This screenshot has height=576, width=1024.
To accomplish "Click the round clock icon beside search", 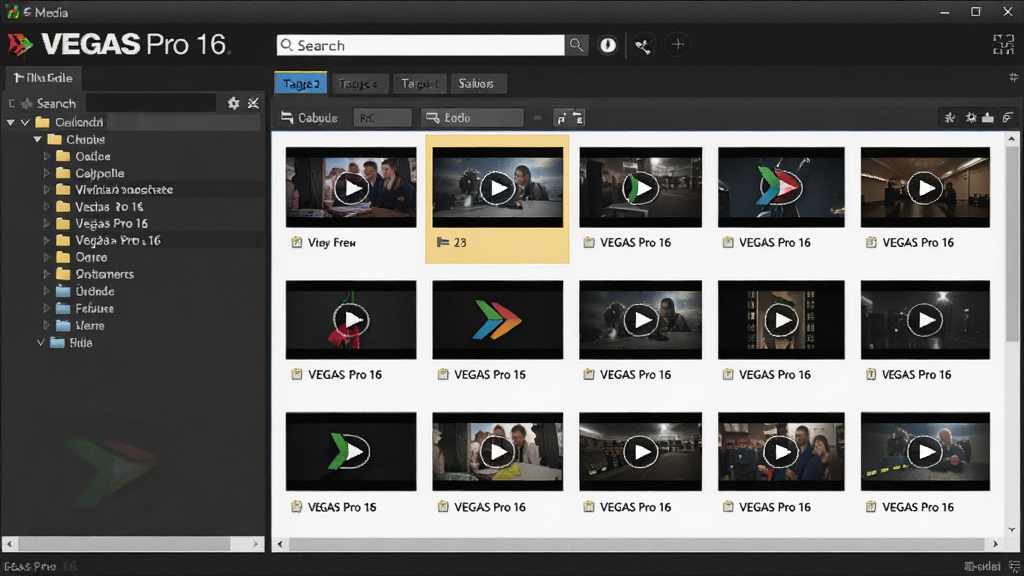I will coord(607,45).
